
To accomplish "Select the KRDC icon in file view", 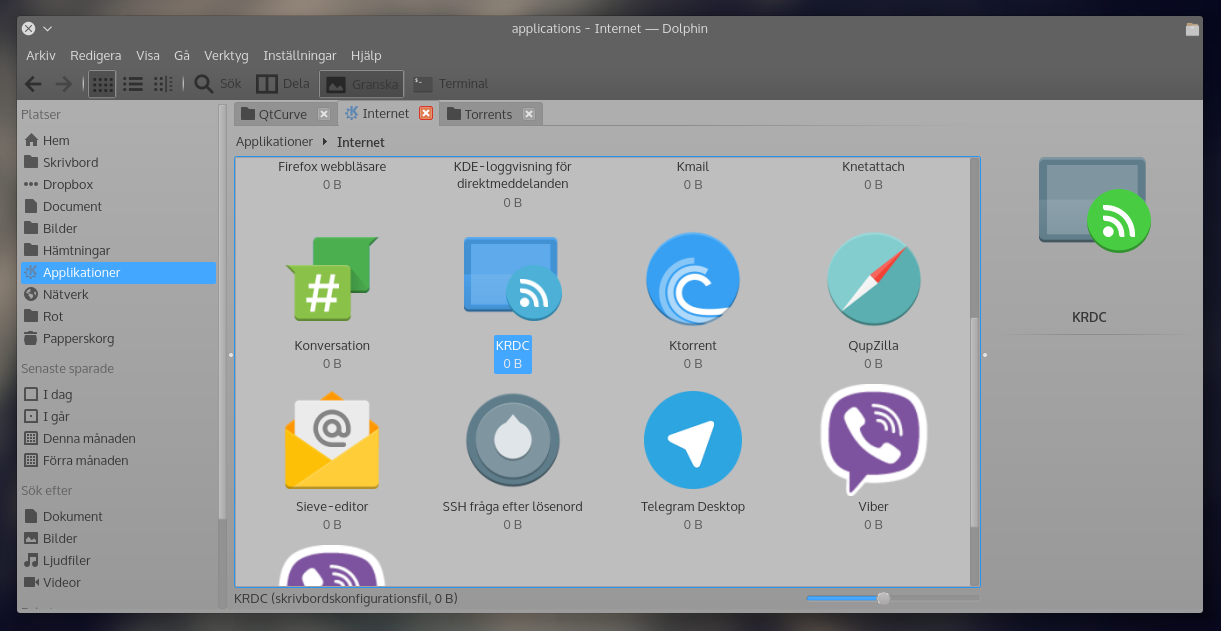I will point(512,279).
